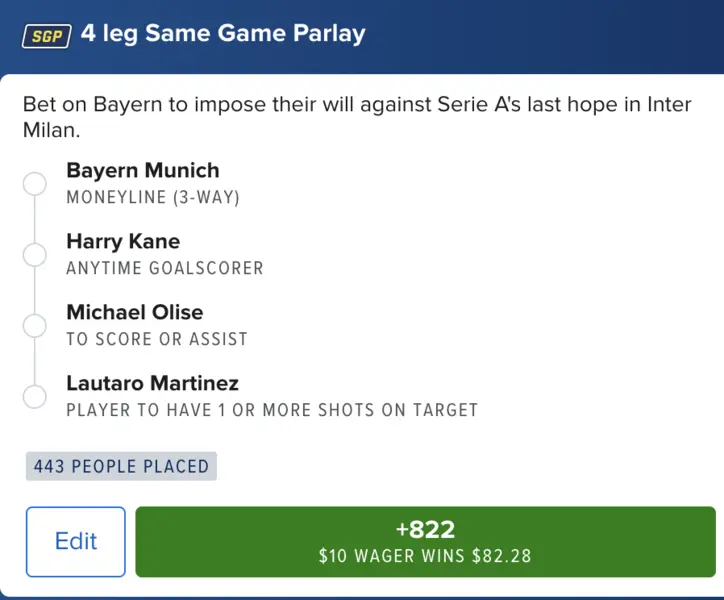Click the Moneyline (3-Way) market label

[x=153, y=197]
